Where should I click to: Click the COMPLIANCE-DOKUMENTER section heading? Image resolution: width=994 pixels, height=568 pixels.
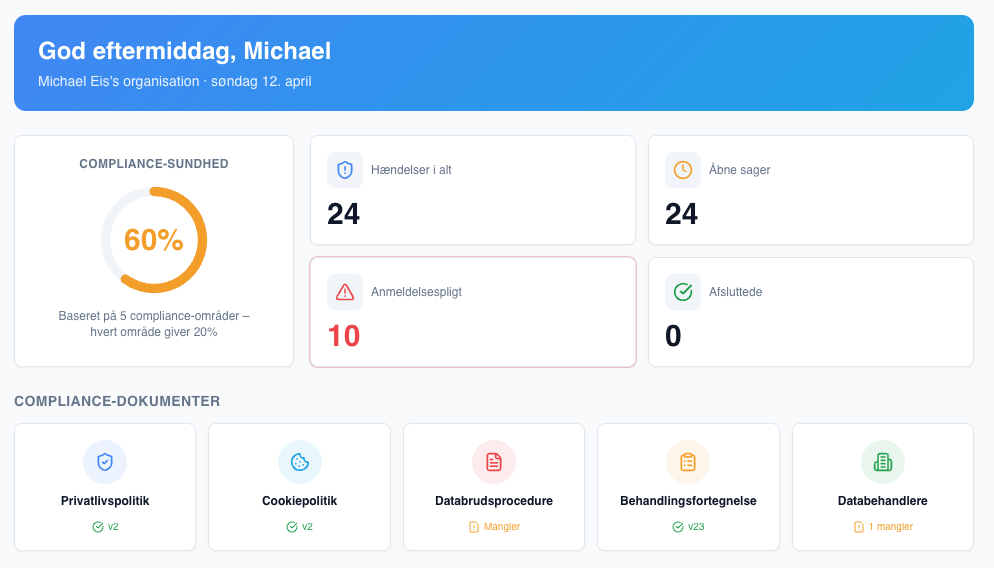(x=117, y=401)
